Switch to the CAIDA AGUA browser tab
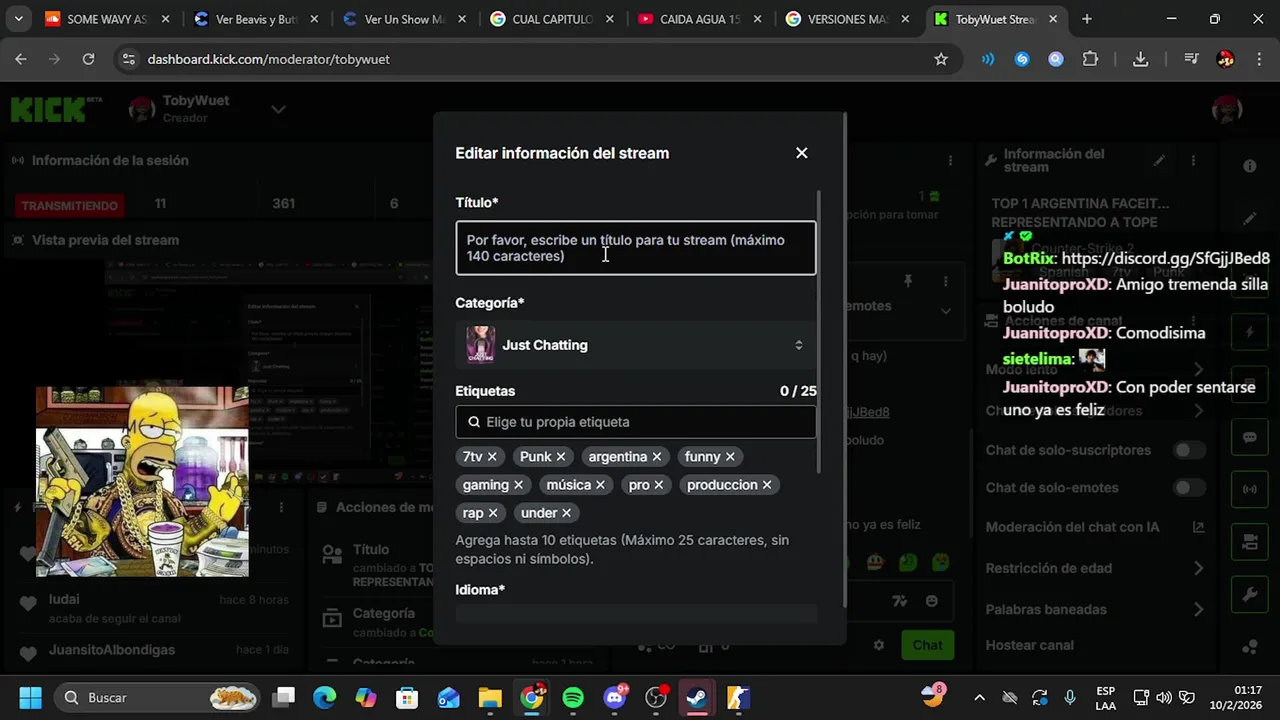 (700, 19)
